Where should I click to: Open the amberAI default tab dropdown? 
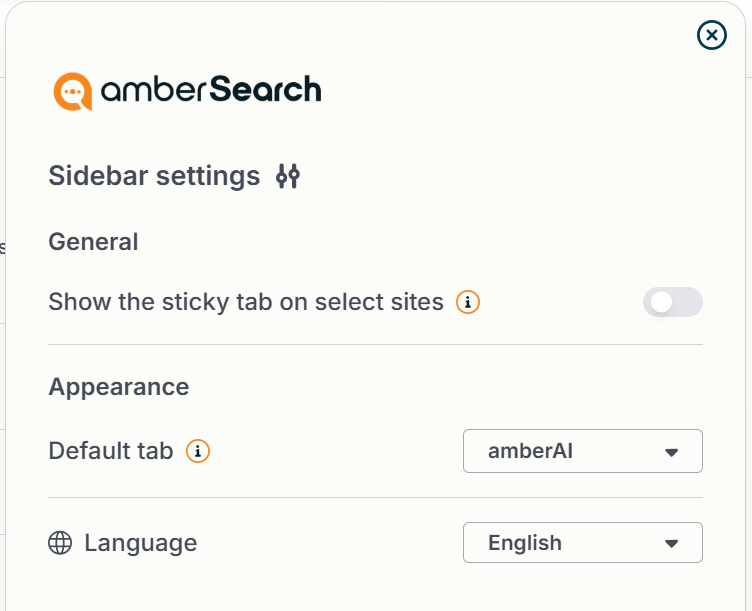point(583,451)
